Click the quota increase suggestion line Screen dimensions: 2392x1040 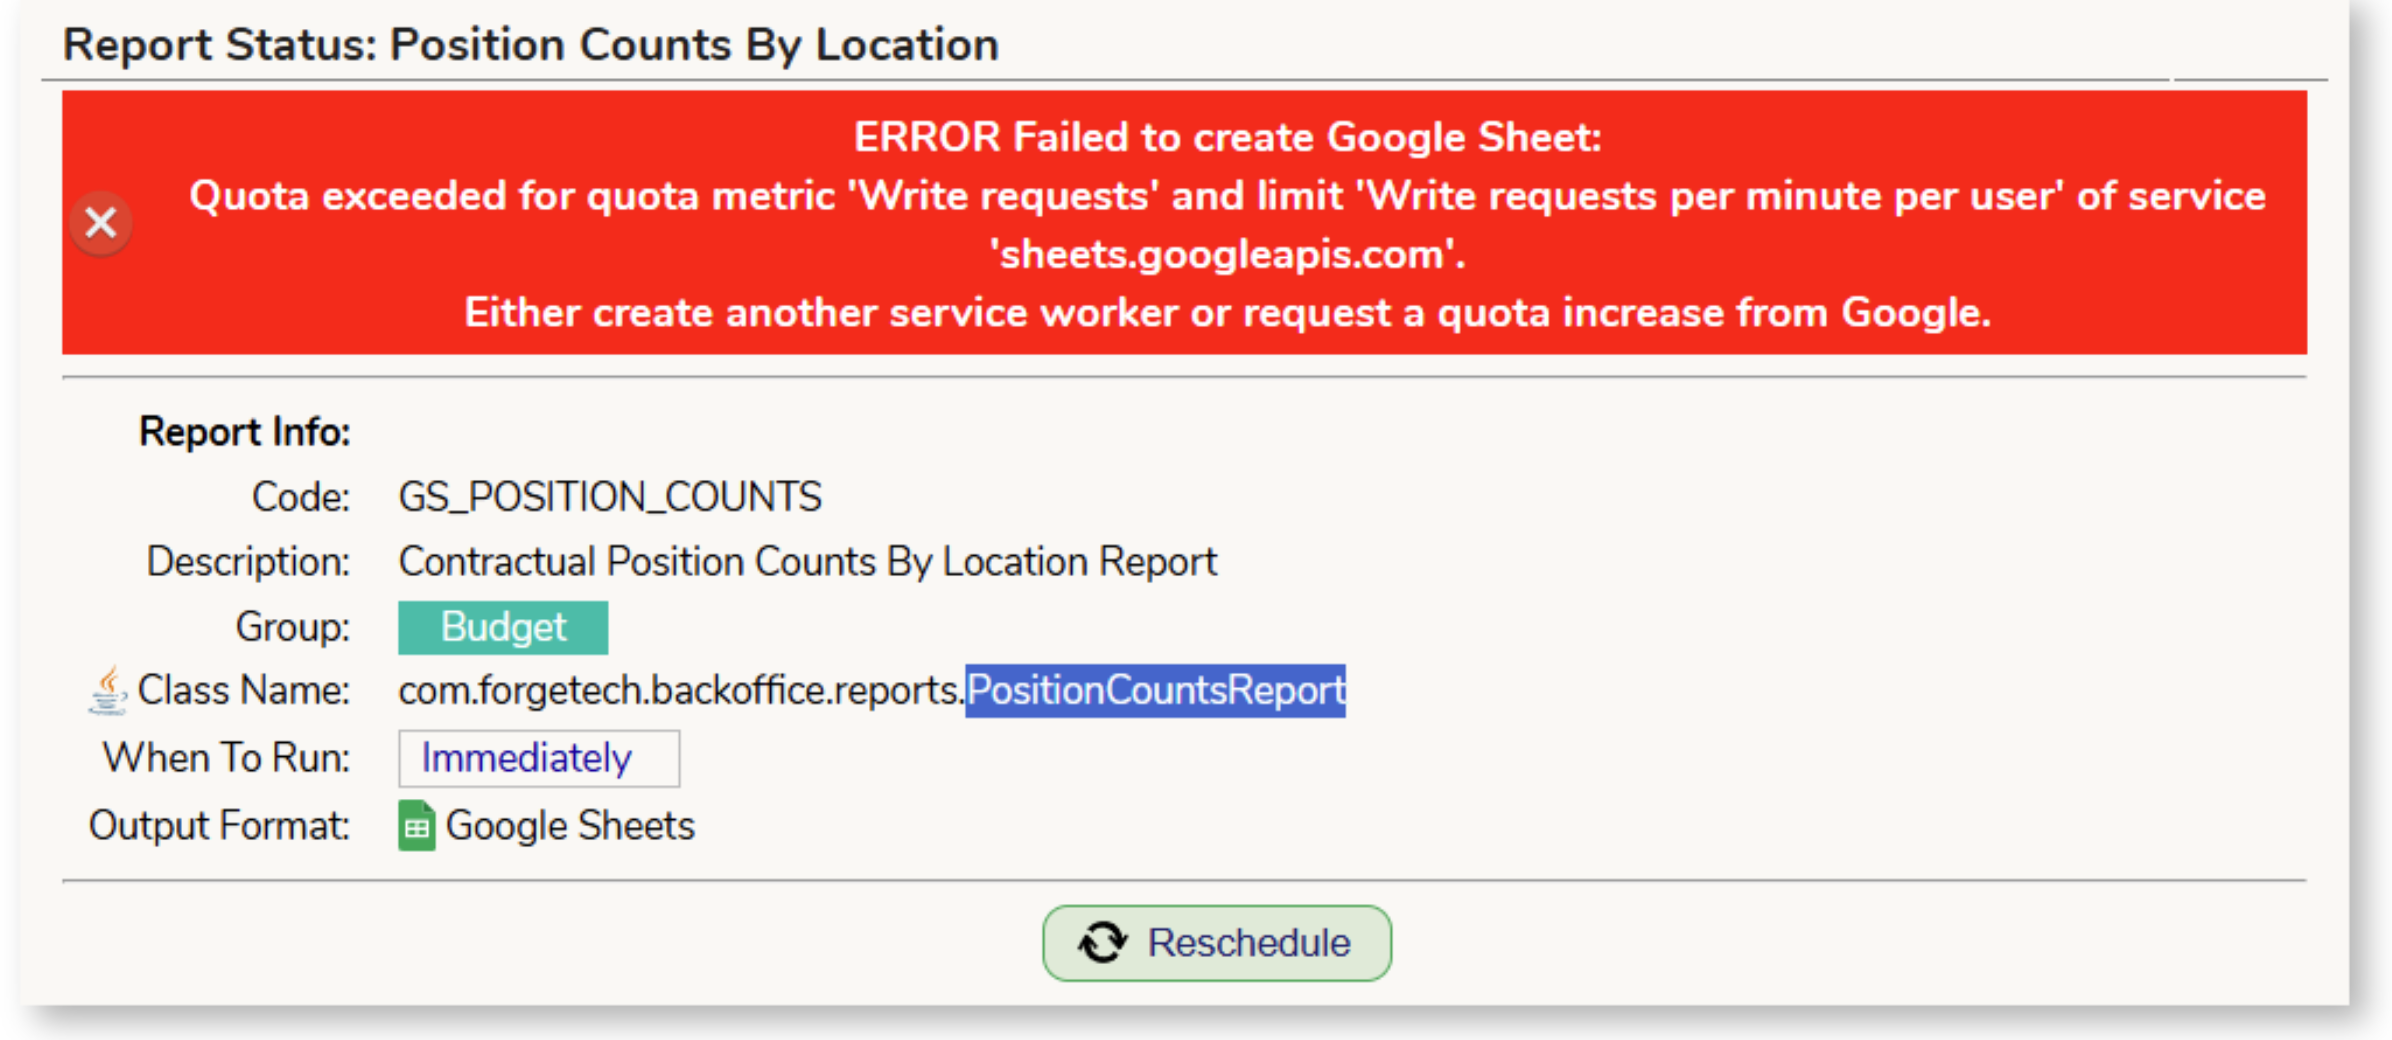pyautogui.click(x=1227, y=313)
